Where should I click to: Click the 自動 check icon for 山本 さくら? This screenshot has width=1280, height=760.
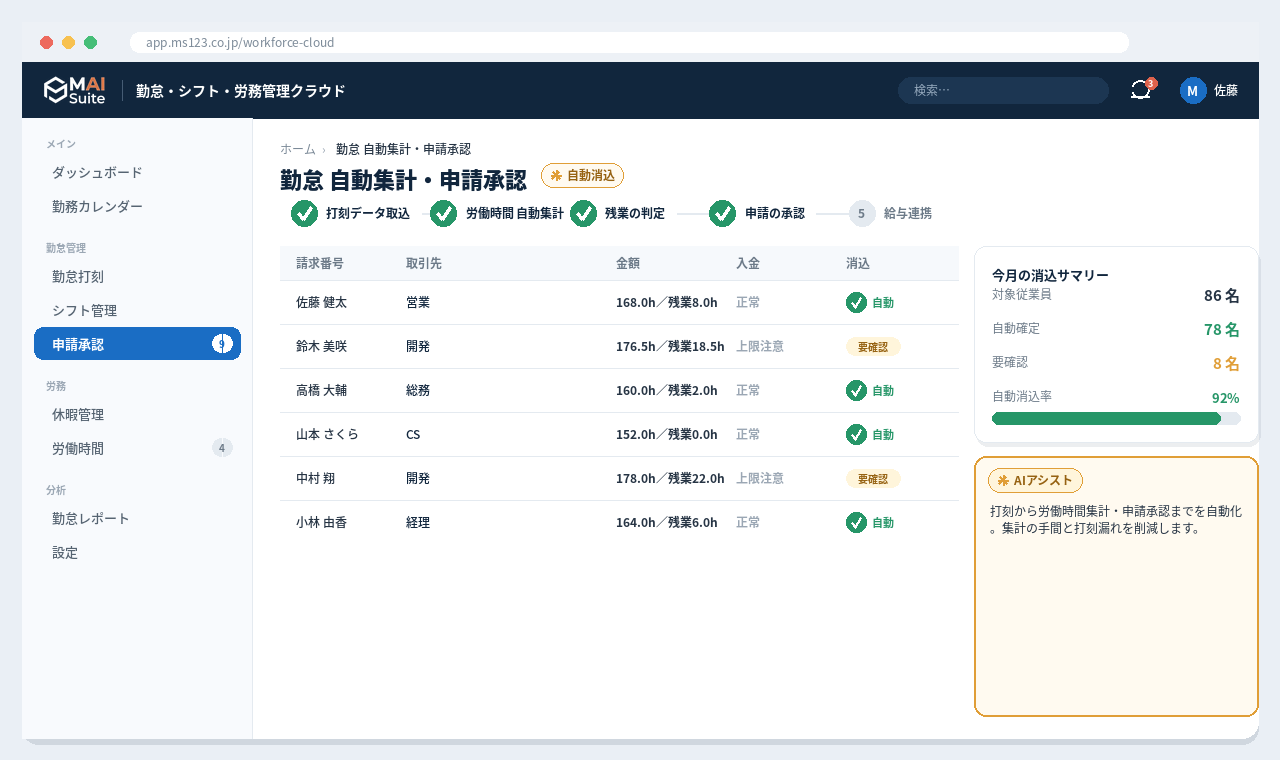coord(856,434)
